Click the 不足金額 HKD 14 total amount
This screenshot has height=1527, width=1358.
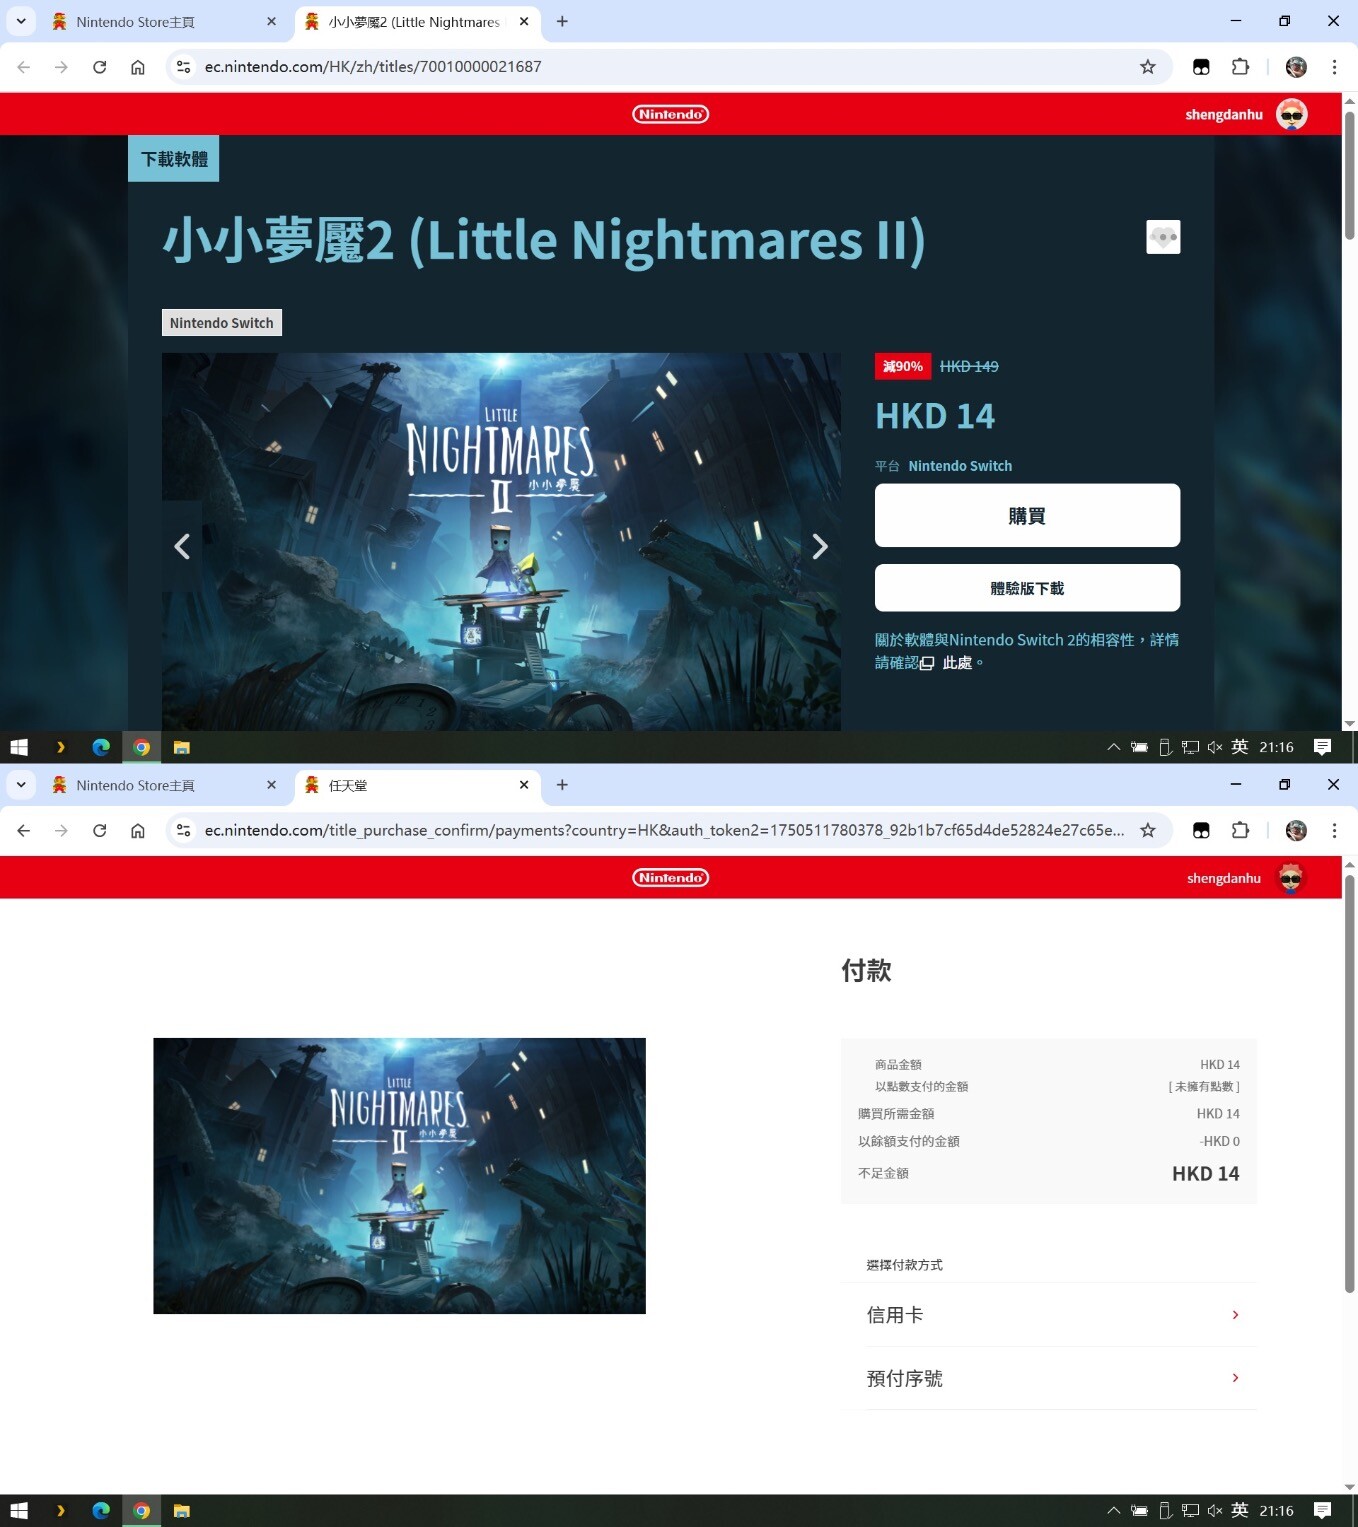1205,1174
